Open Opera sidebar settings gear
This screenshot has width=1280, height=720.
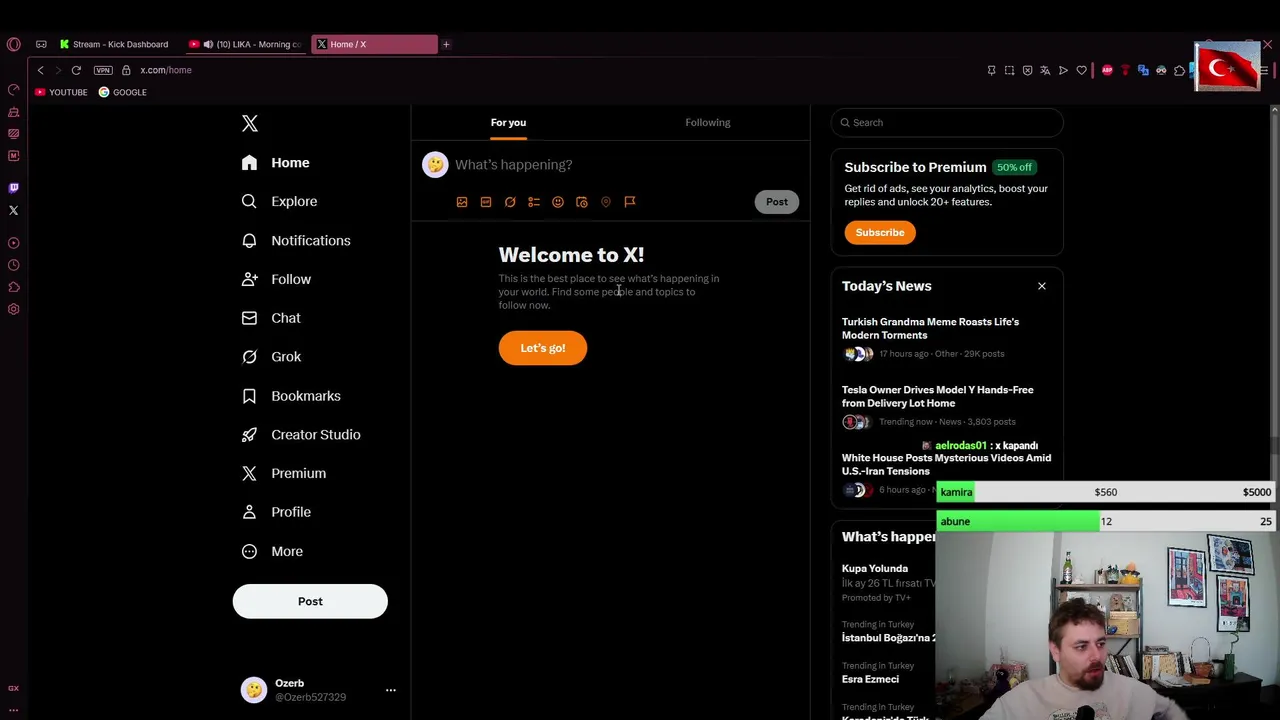point(13,309)
